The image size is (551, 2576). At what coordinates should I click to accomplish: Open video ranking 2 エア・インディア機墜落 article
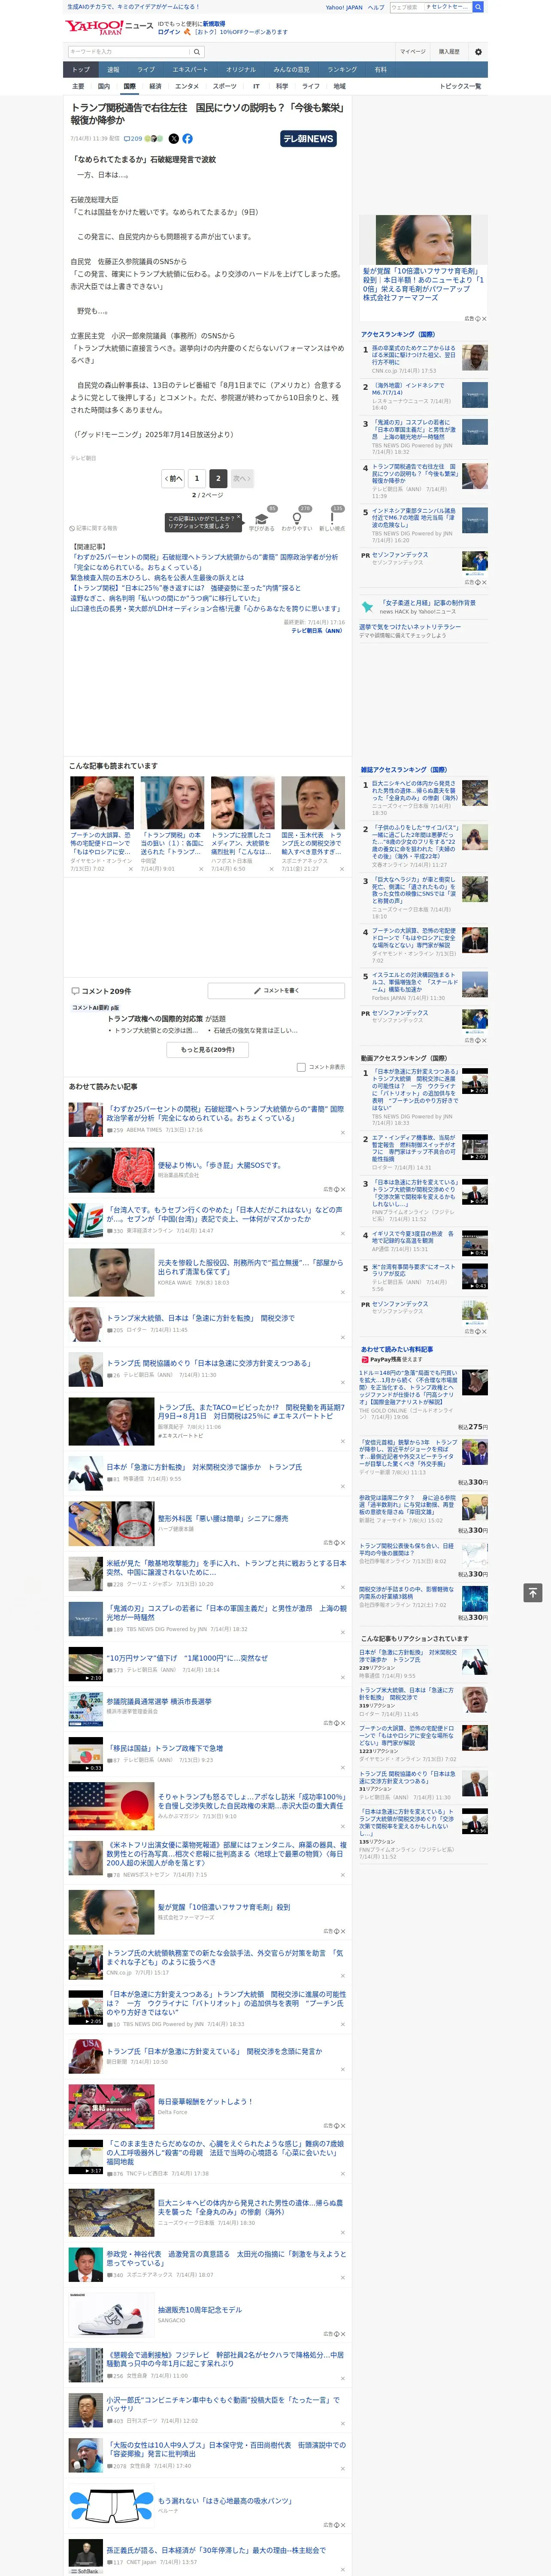coord(414,1149)
